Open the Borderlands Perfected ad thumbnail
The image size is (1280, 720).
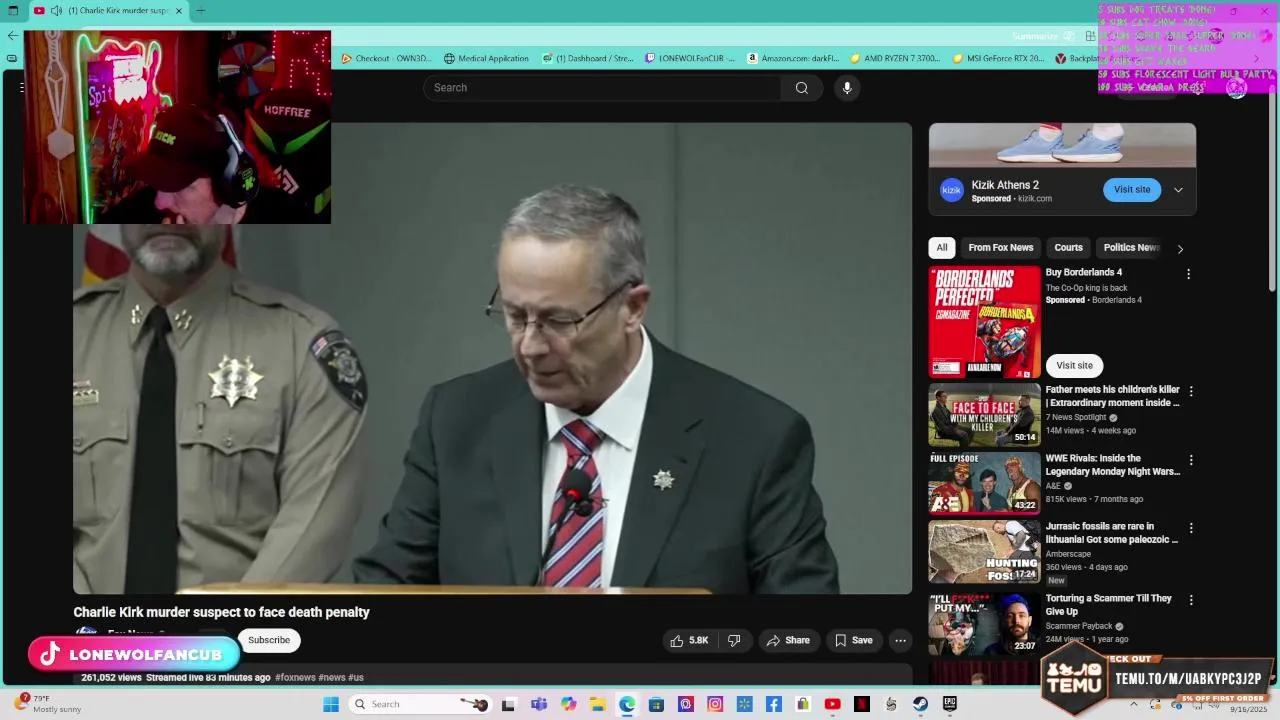point(984,321)
